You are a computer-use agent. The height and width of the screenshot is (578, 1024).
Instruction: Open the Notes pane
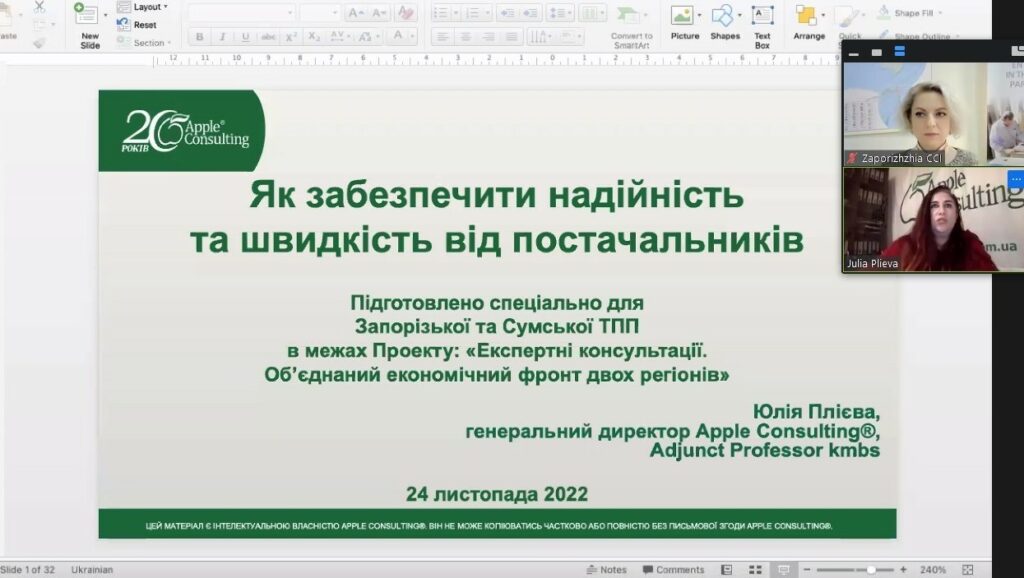[607, 570]
